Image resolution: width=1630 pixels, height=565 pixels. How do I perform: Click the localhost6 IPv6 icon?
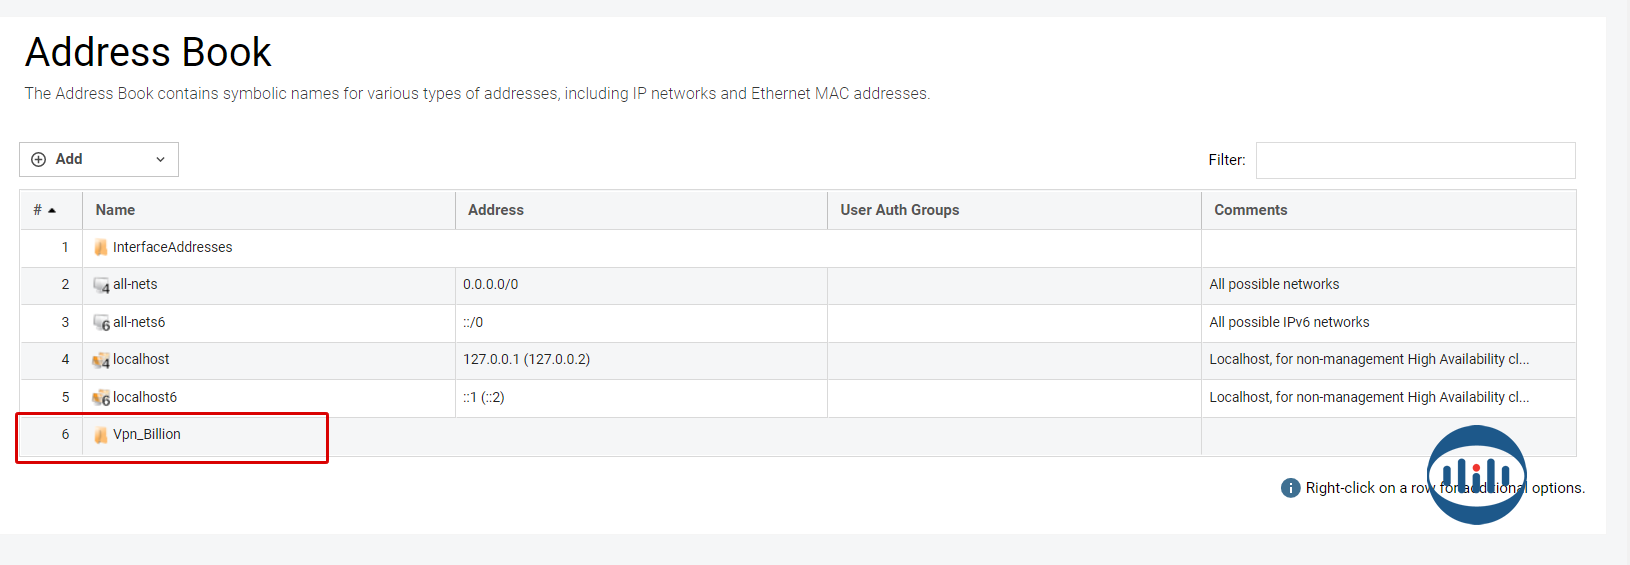[101, 398]
